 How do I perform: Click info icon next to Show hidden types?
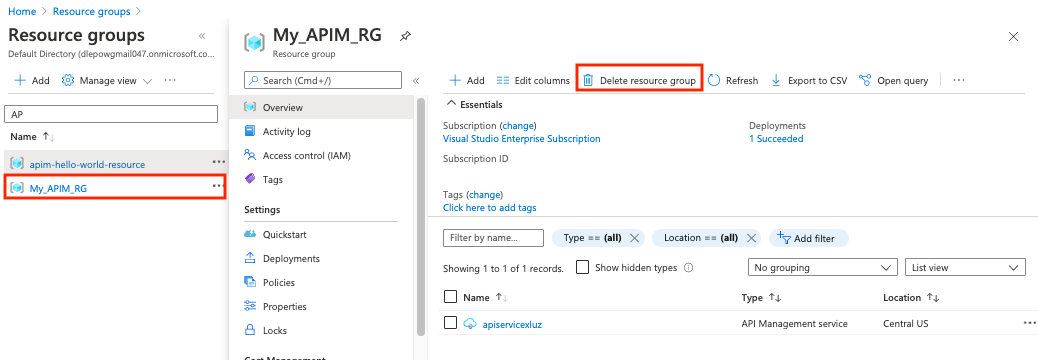[688, 268]
